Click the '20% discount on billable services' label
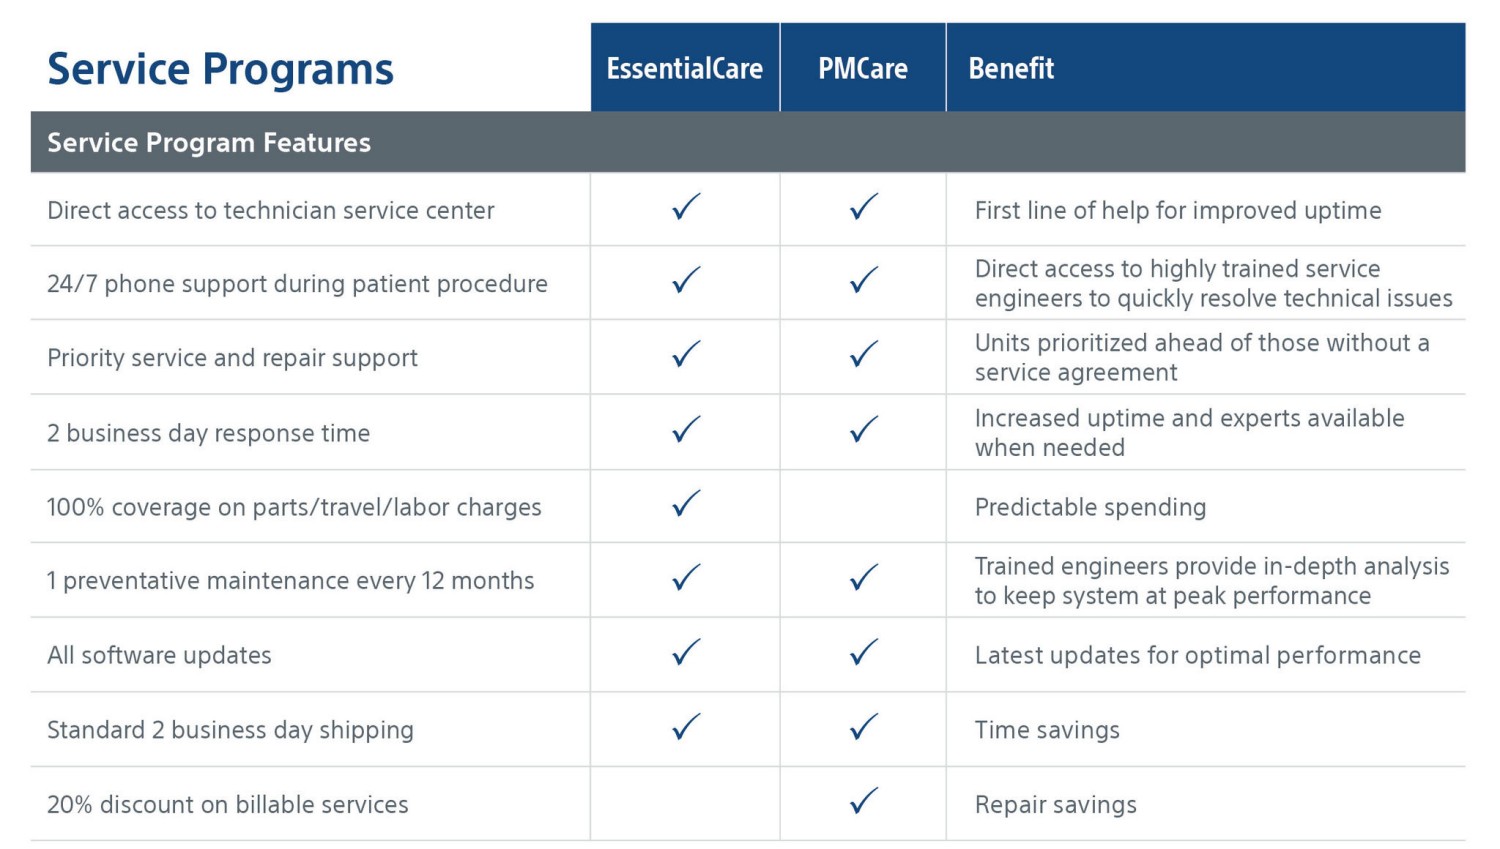Viewport: 1500px width, 849px height. (228, 805)
